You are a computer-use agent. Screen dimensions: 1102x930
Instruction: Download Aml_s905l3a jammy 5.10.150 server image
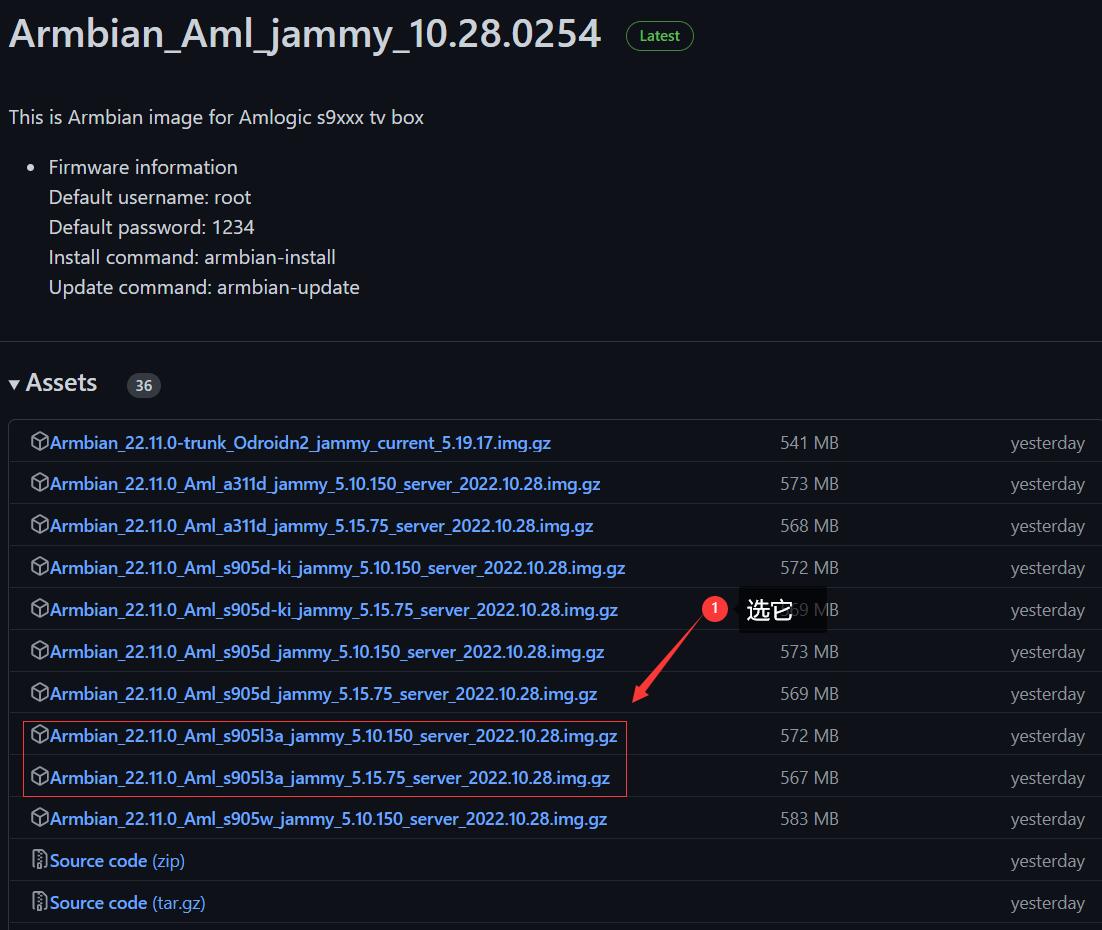(x=333, y=736)
